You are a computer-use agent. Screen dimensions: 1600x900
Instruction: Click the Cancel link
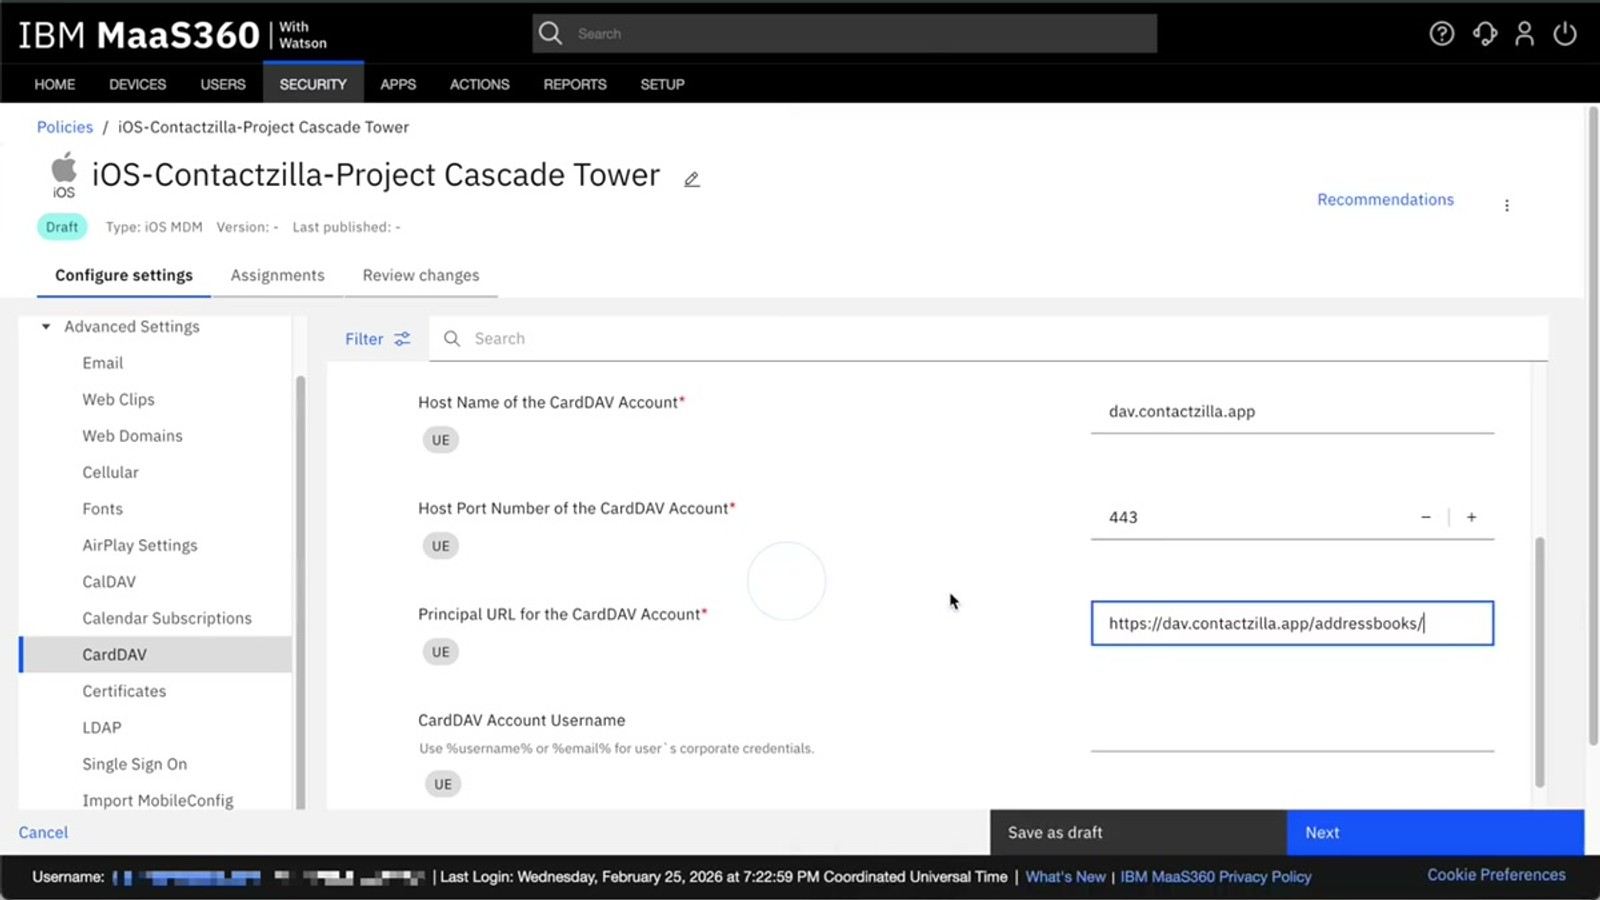tap(43, 832)
